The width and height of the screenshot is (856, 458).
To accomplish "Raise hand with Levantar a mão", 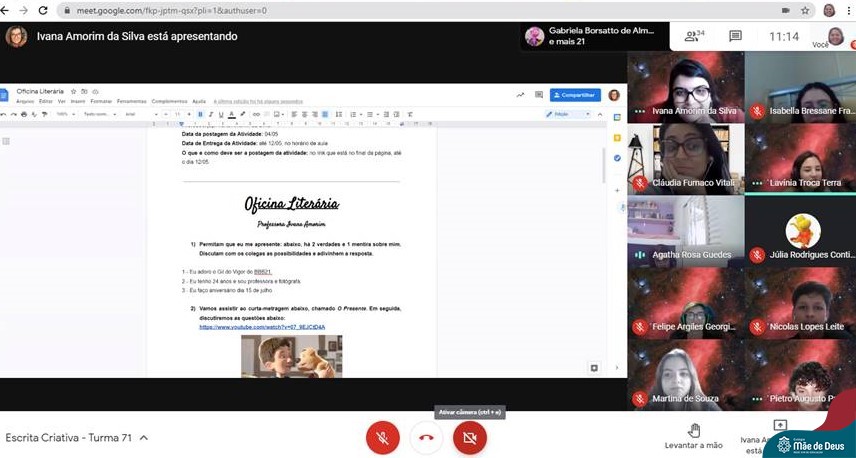I will coord(692,432).
